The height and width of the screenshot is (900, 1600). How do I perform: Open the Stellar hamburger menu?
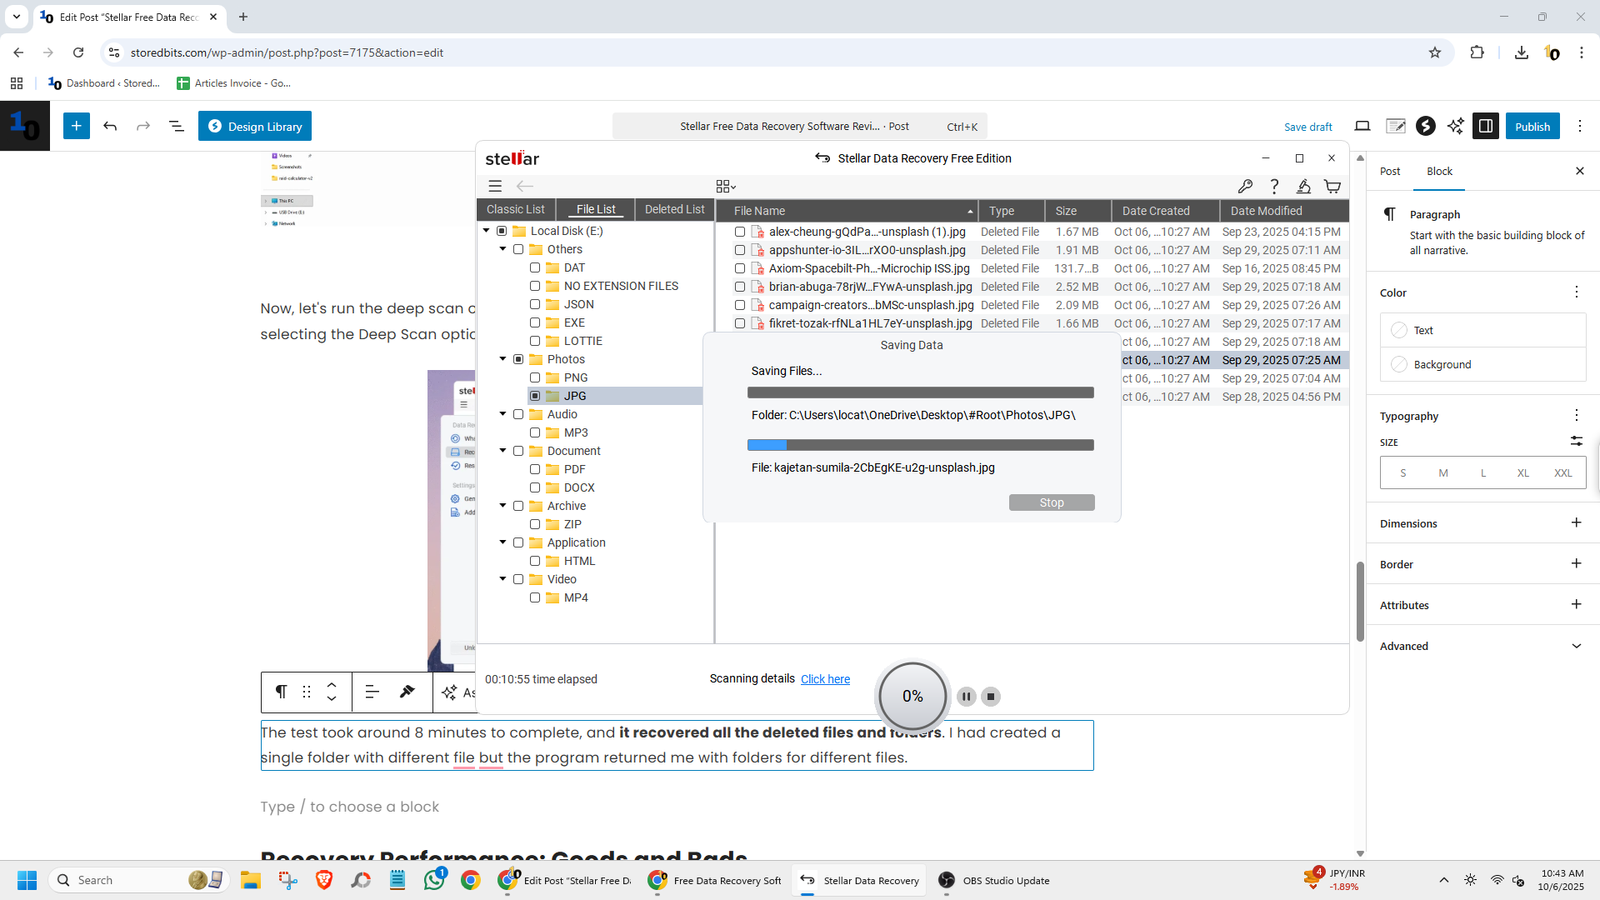click(495, 186)
